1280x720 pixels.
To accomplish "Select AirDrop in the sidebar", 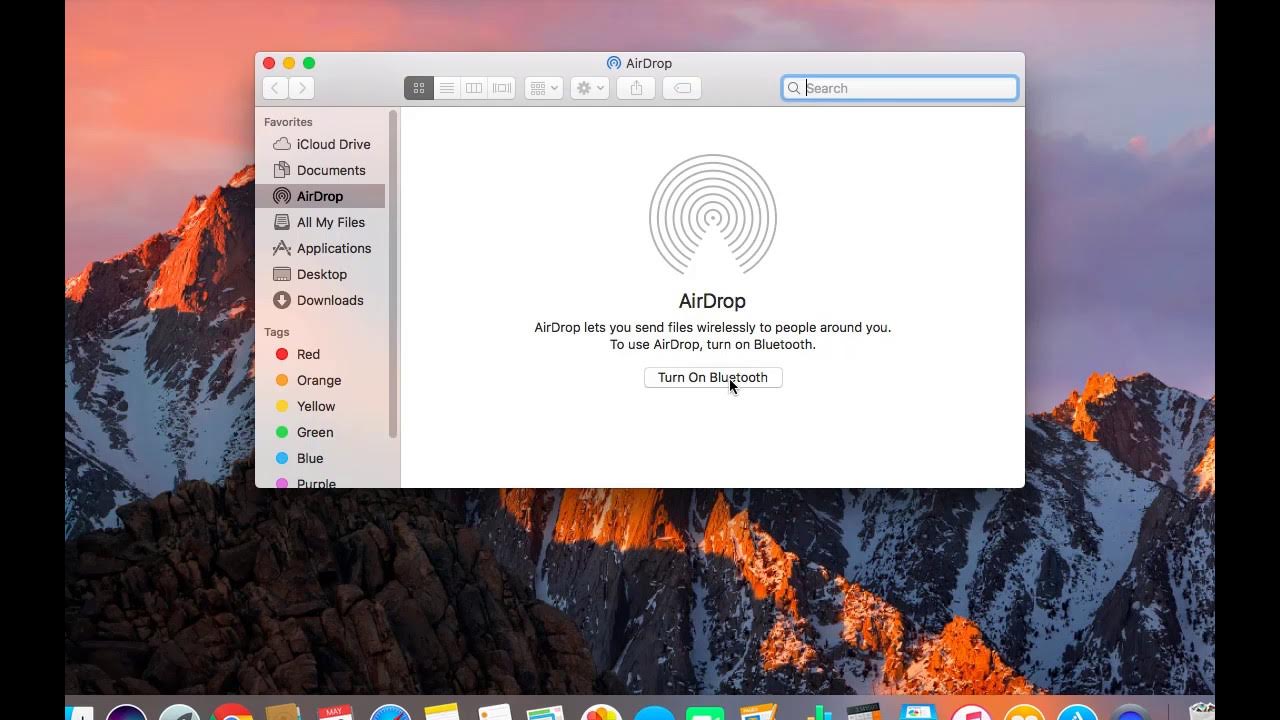I will [x=320, y=196].
